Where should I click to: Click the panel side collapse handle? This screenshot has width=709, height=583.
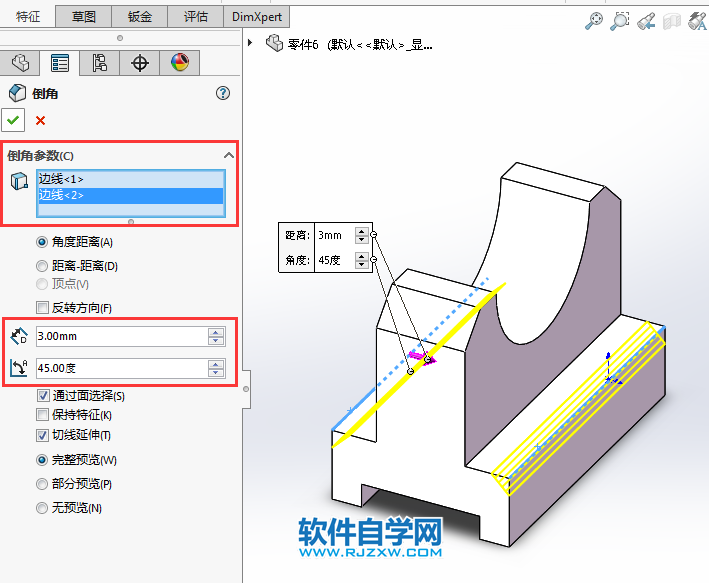coord(246,389)
